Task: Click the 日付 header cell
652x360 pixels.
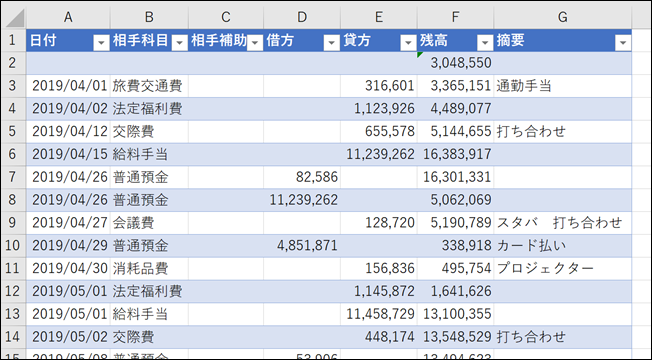Action: (68, 40)
